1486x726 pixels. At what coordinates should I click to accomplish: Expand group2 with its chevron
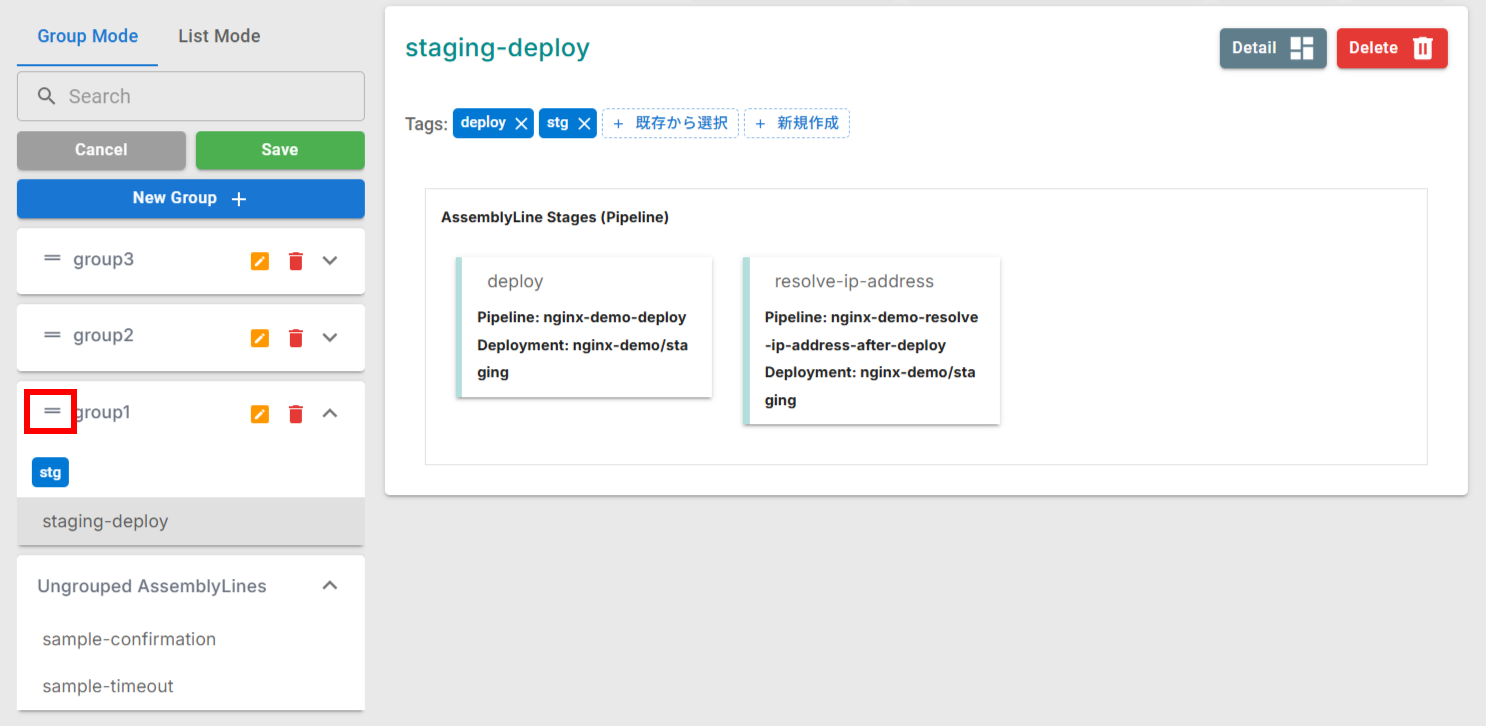(330, 338)
